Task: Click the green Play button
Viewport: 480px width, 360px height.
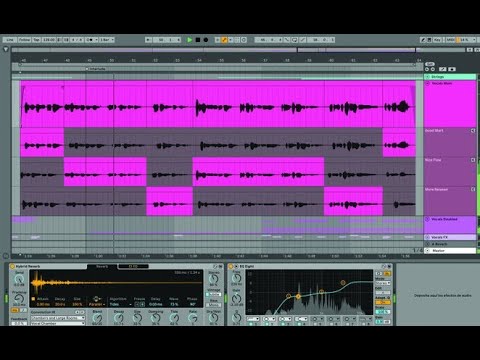Action: click(189, 40)
